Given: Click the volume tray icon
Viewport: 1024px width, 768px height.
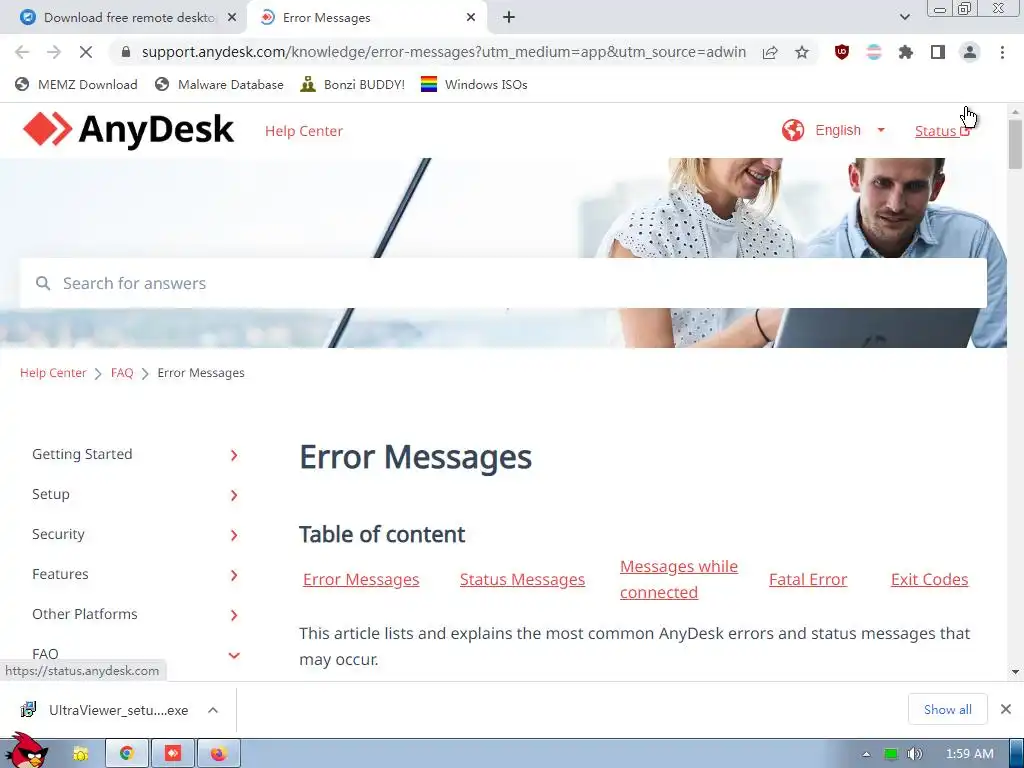Looking at the screenshot, I should (x=914, y=754).
